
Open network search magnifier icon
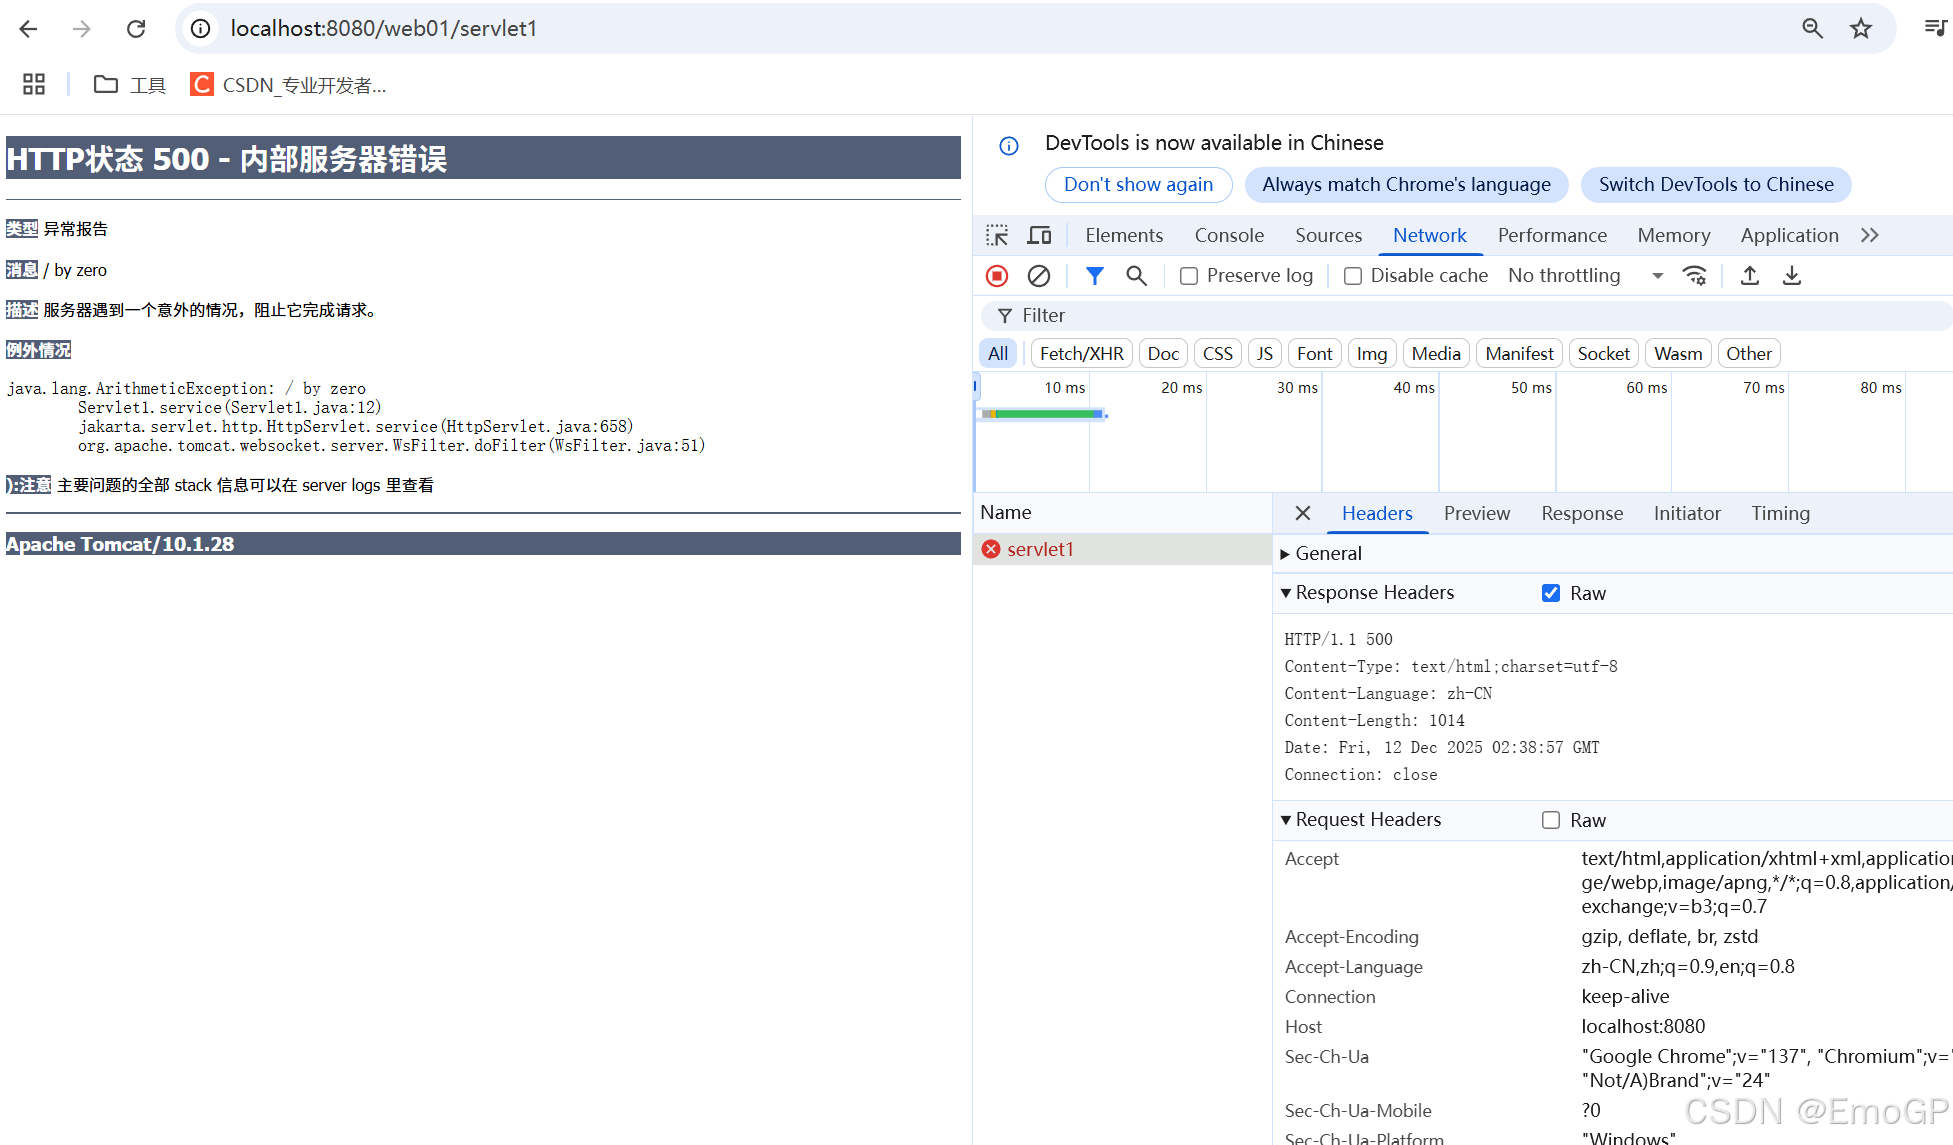pos(1136,276)
